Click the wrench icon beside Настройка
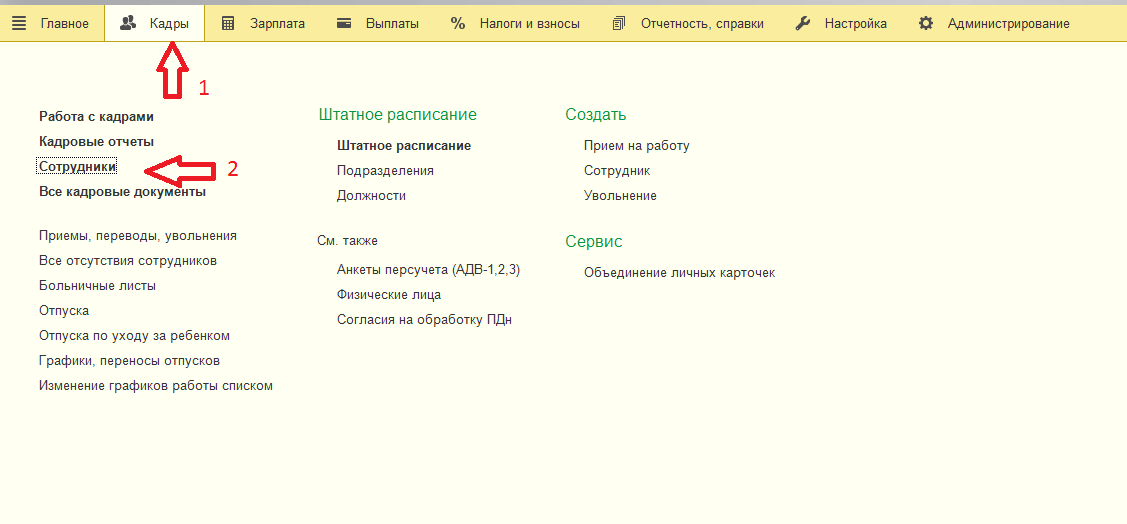 803,24
